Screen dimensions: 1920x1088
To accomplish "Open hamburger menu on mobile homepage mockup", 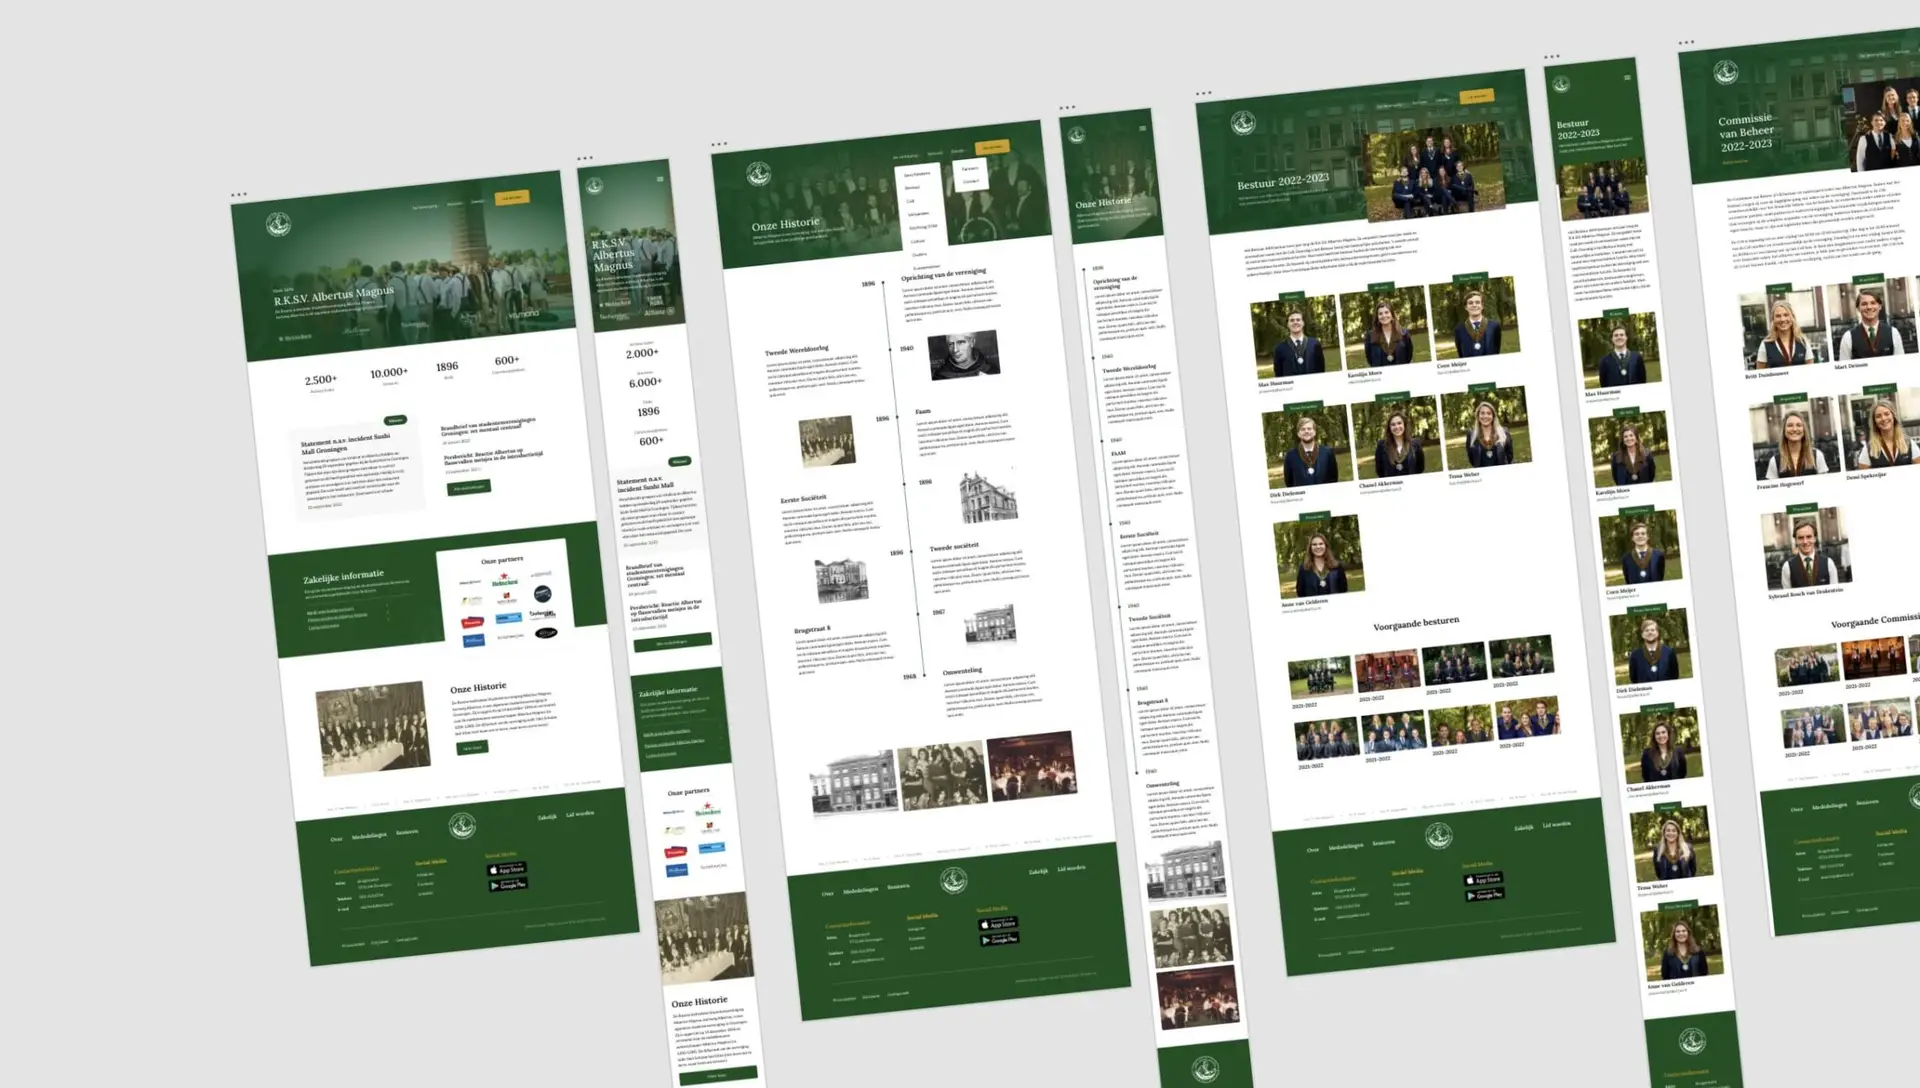I will 660,179.
